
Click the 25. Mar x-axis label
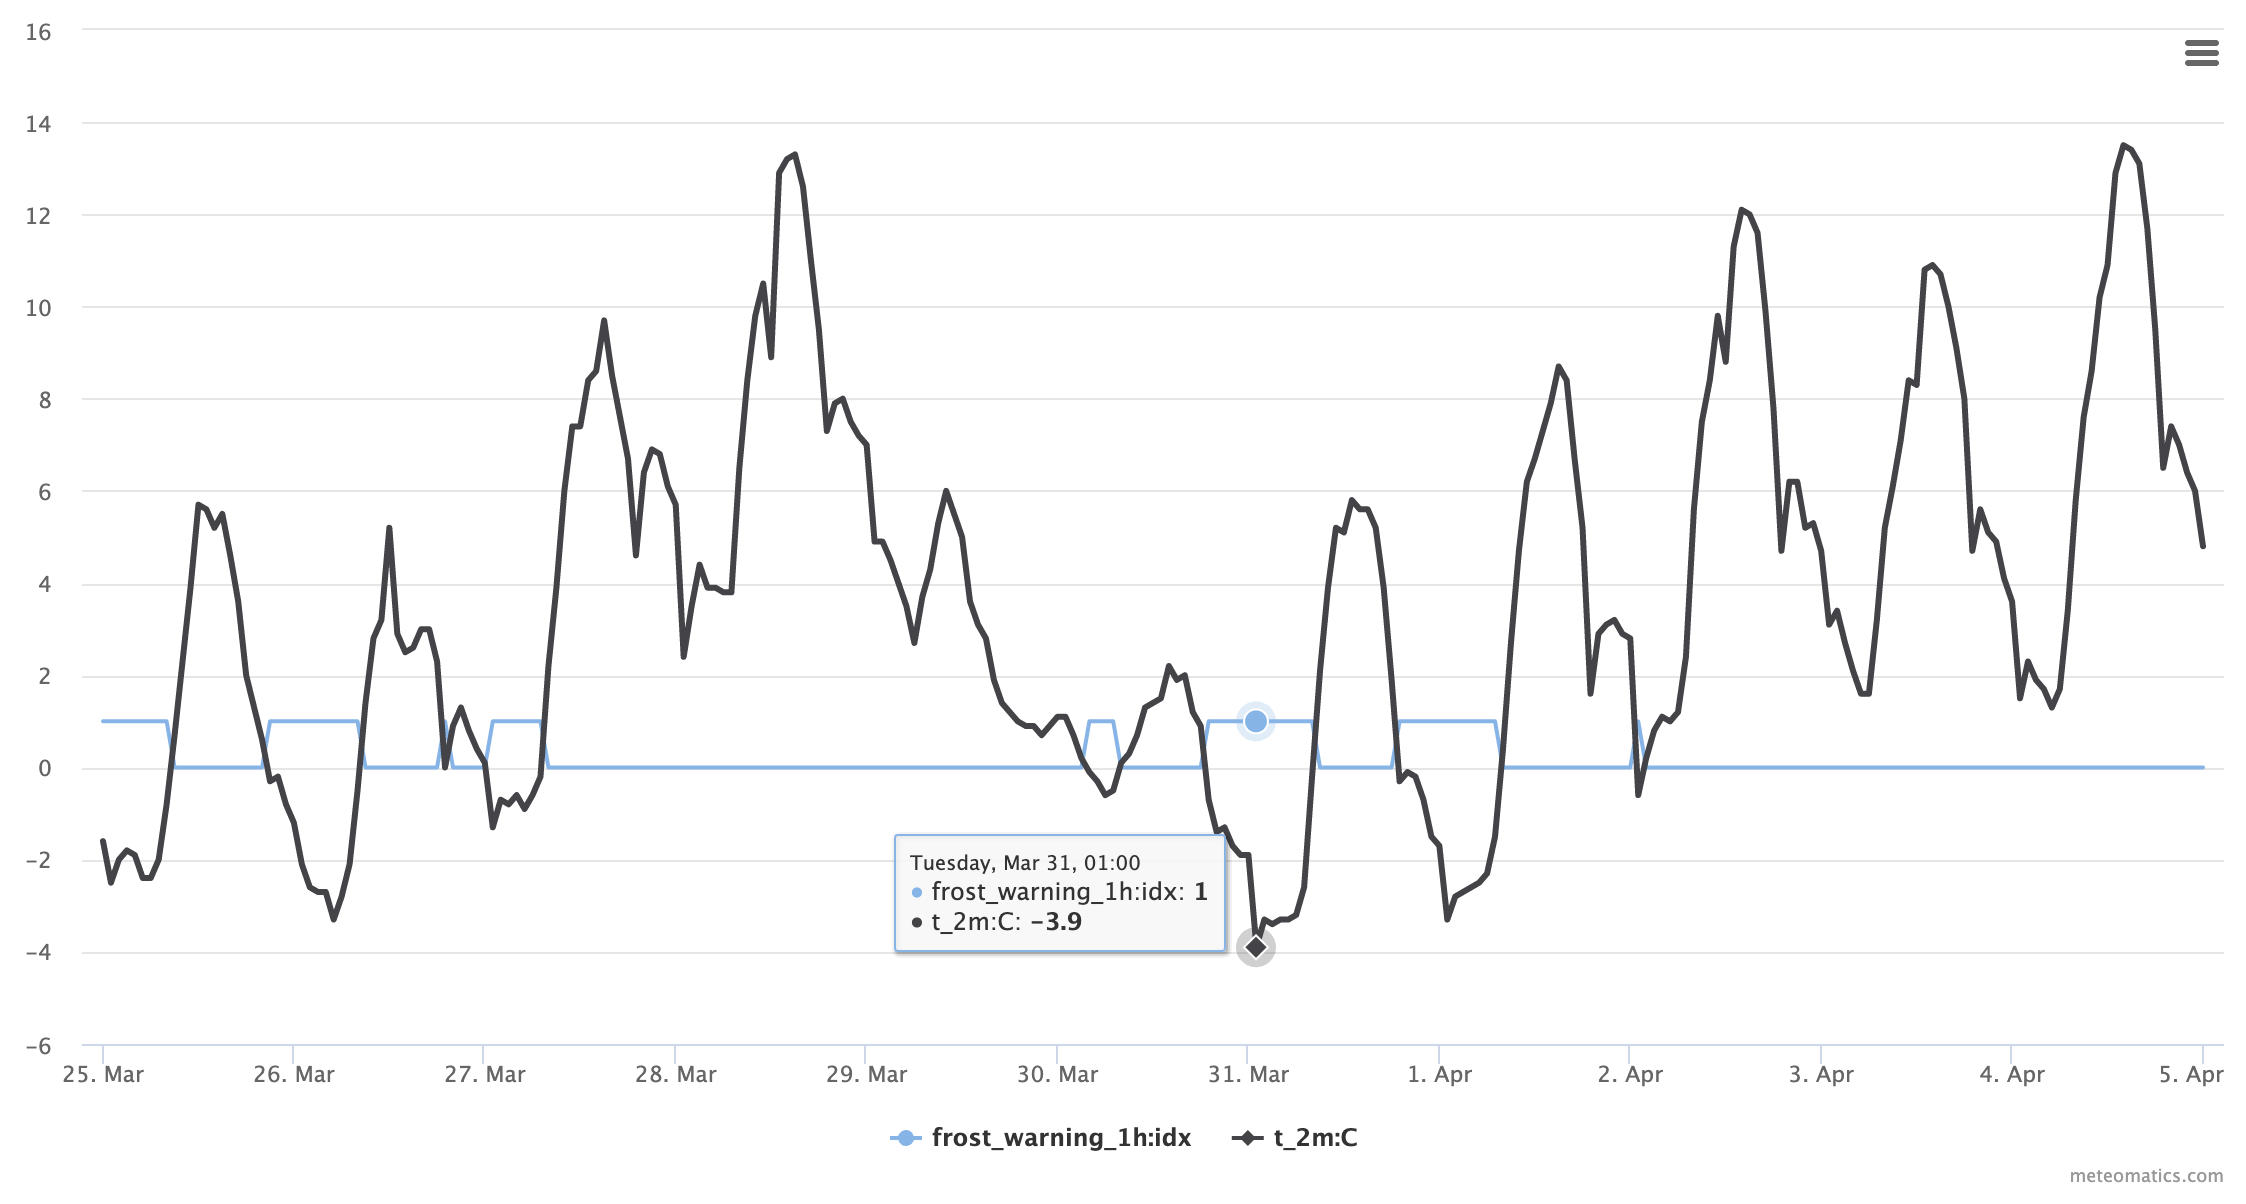coord(103,1075)
